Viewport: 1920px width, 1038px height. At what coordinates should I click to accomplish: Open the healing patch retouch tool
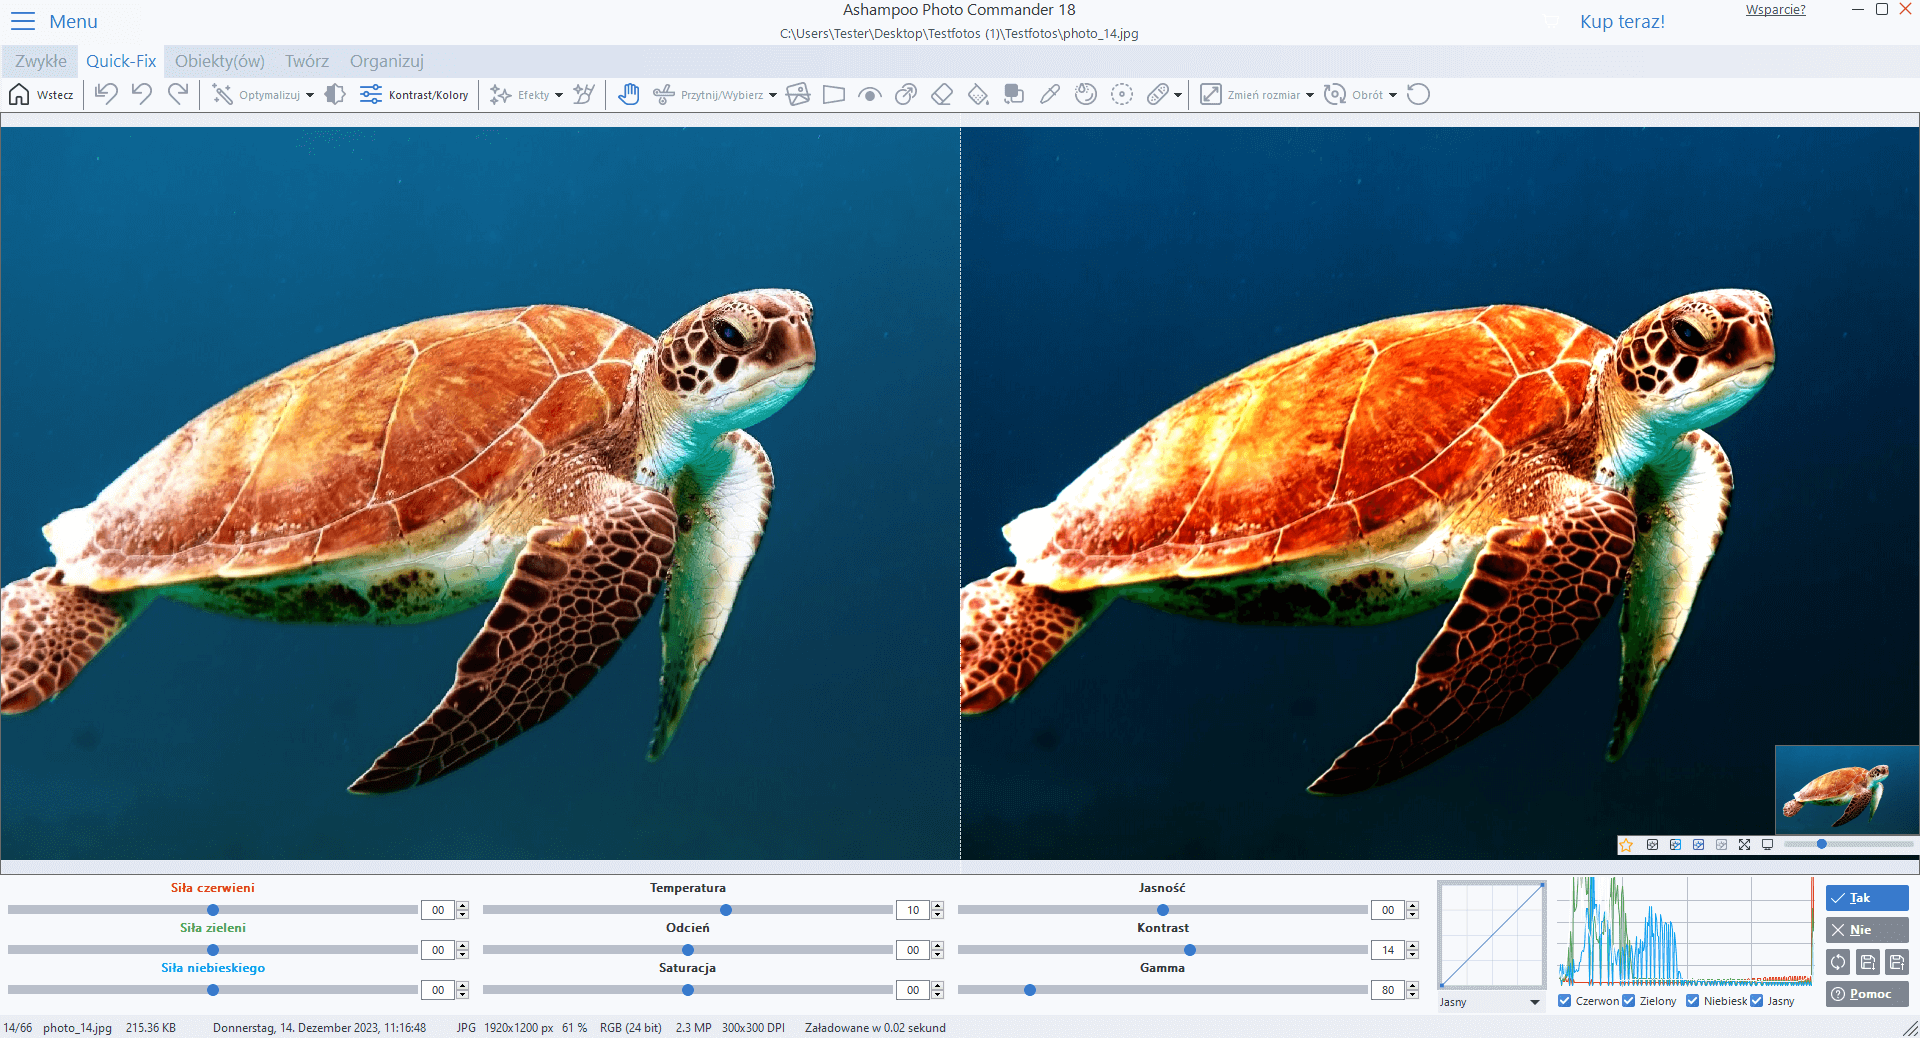(x=1160, y=94)
